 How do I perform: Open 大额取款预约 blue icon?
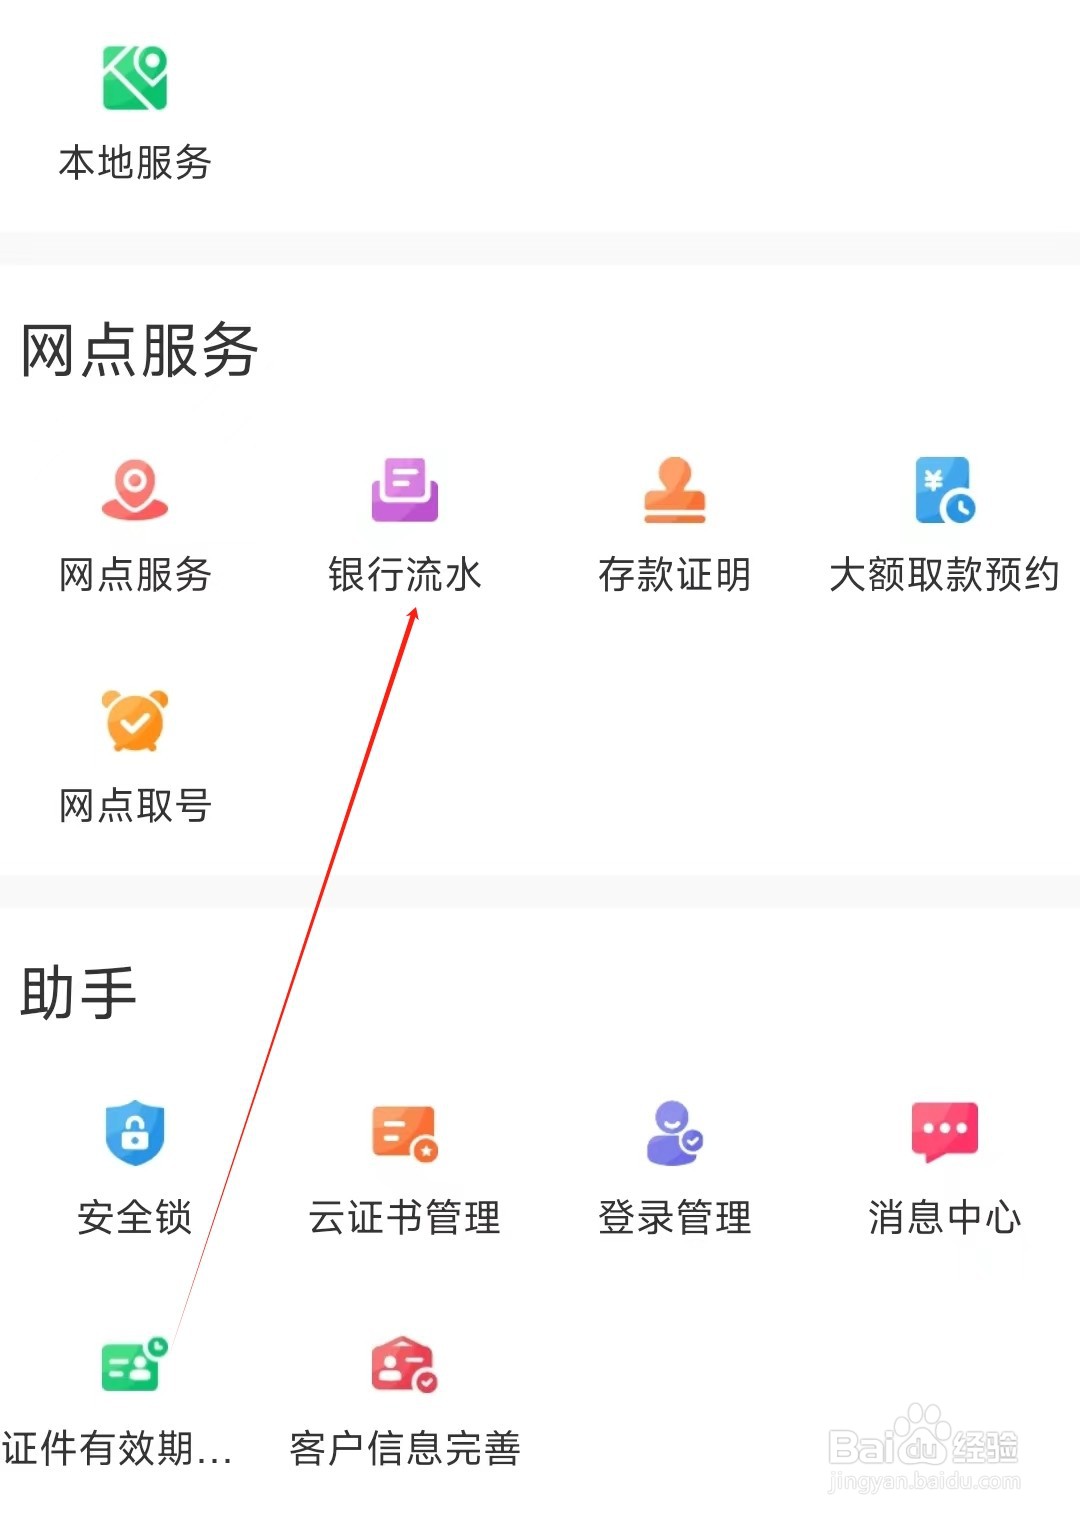pyautogui.click(x=945, y=489)
